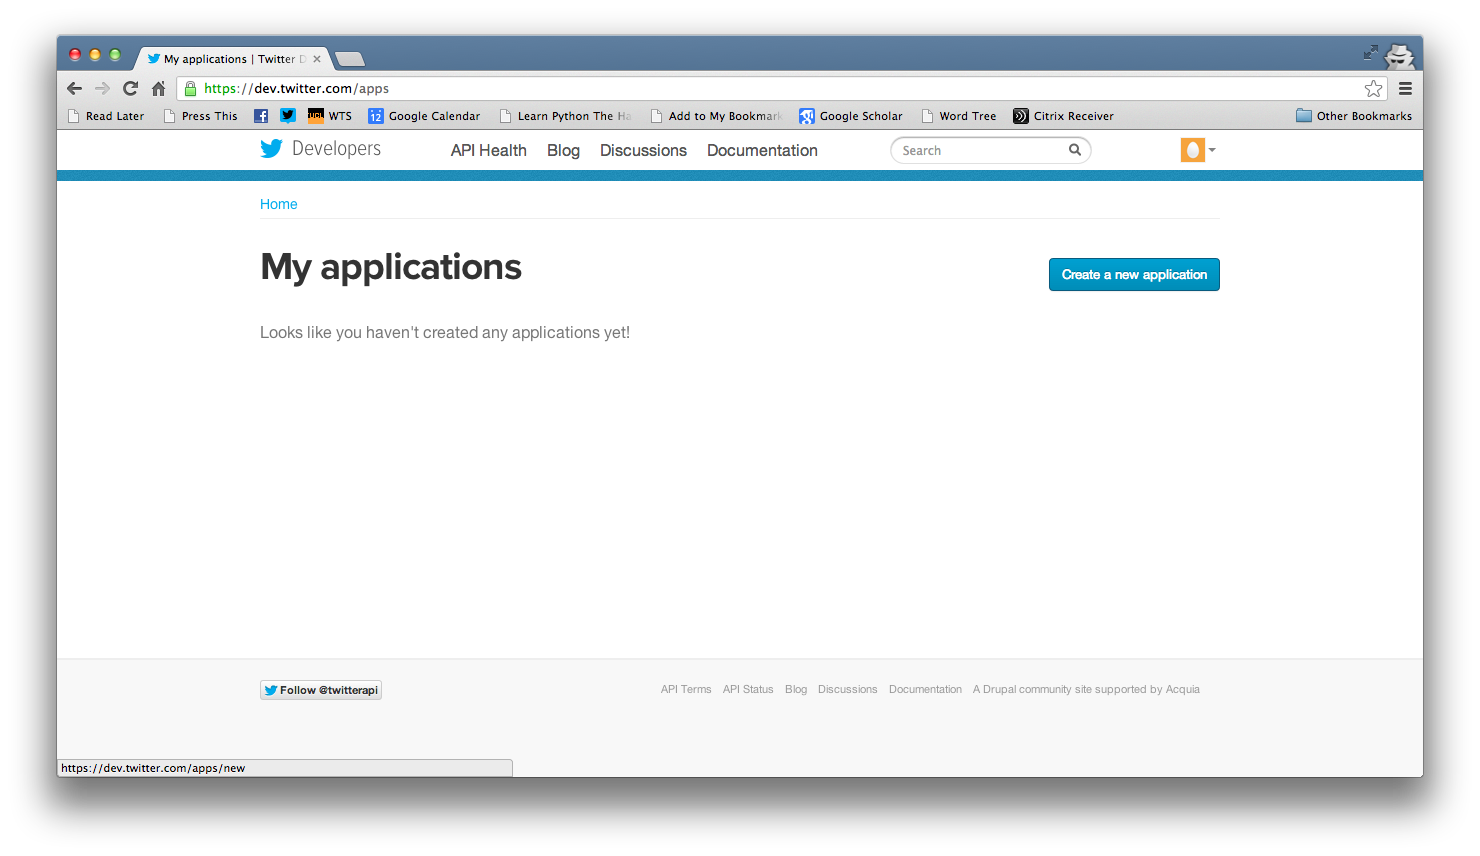Open the Facebook bookmark icon

point(261,116)
